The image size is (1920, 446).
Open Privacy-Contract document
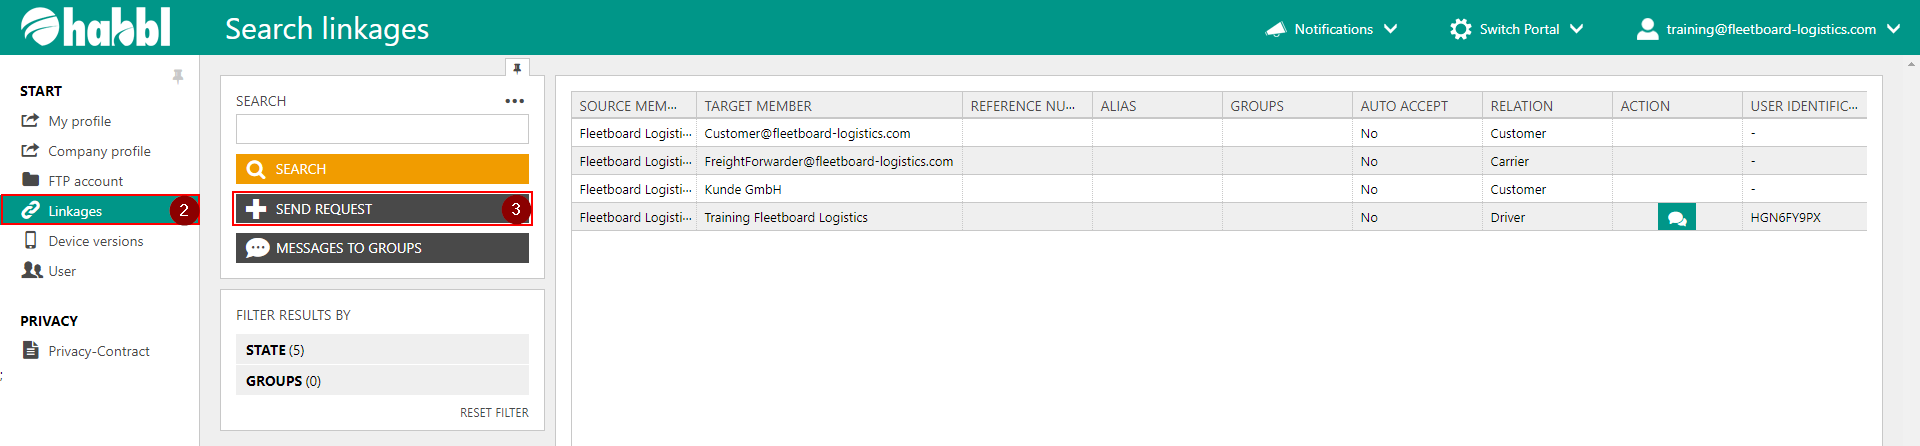coord(98,351)
